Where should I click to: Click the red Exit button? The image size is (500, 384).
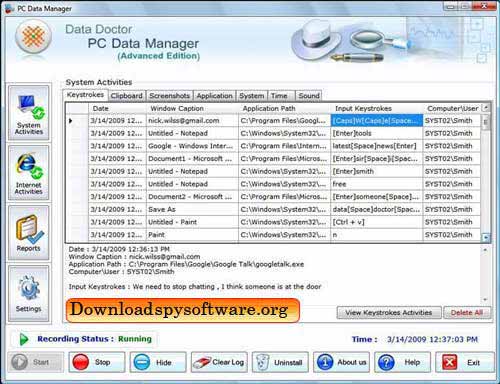coord(465,362)
